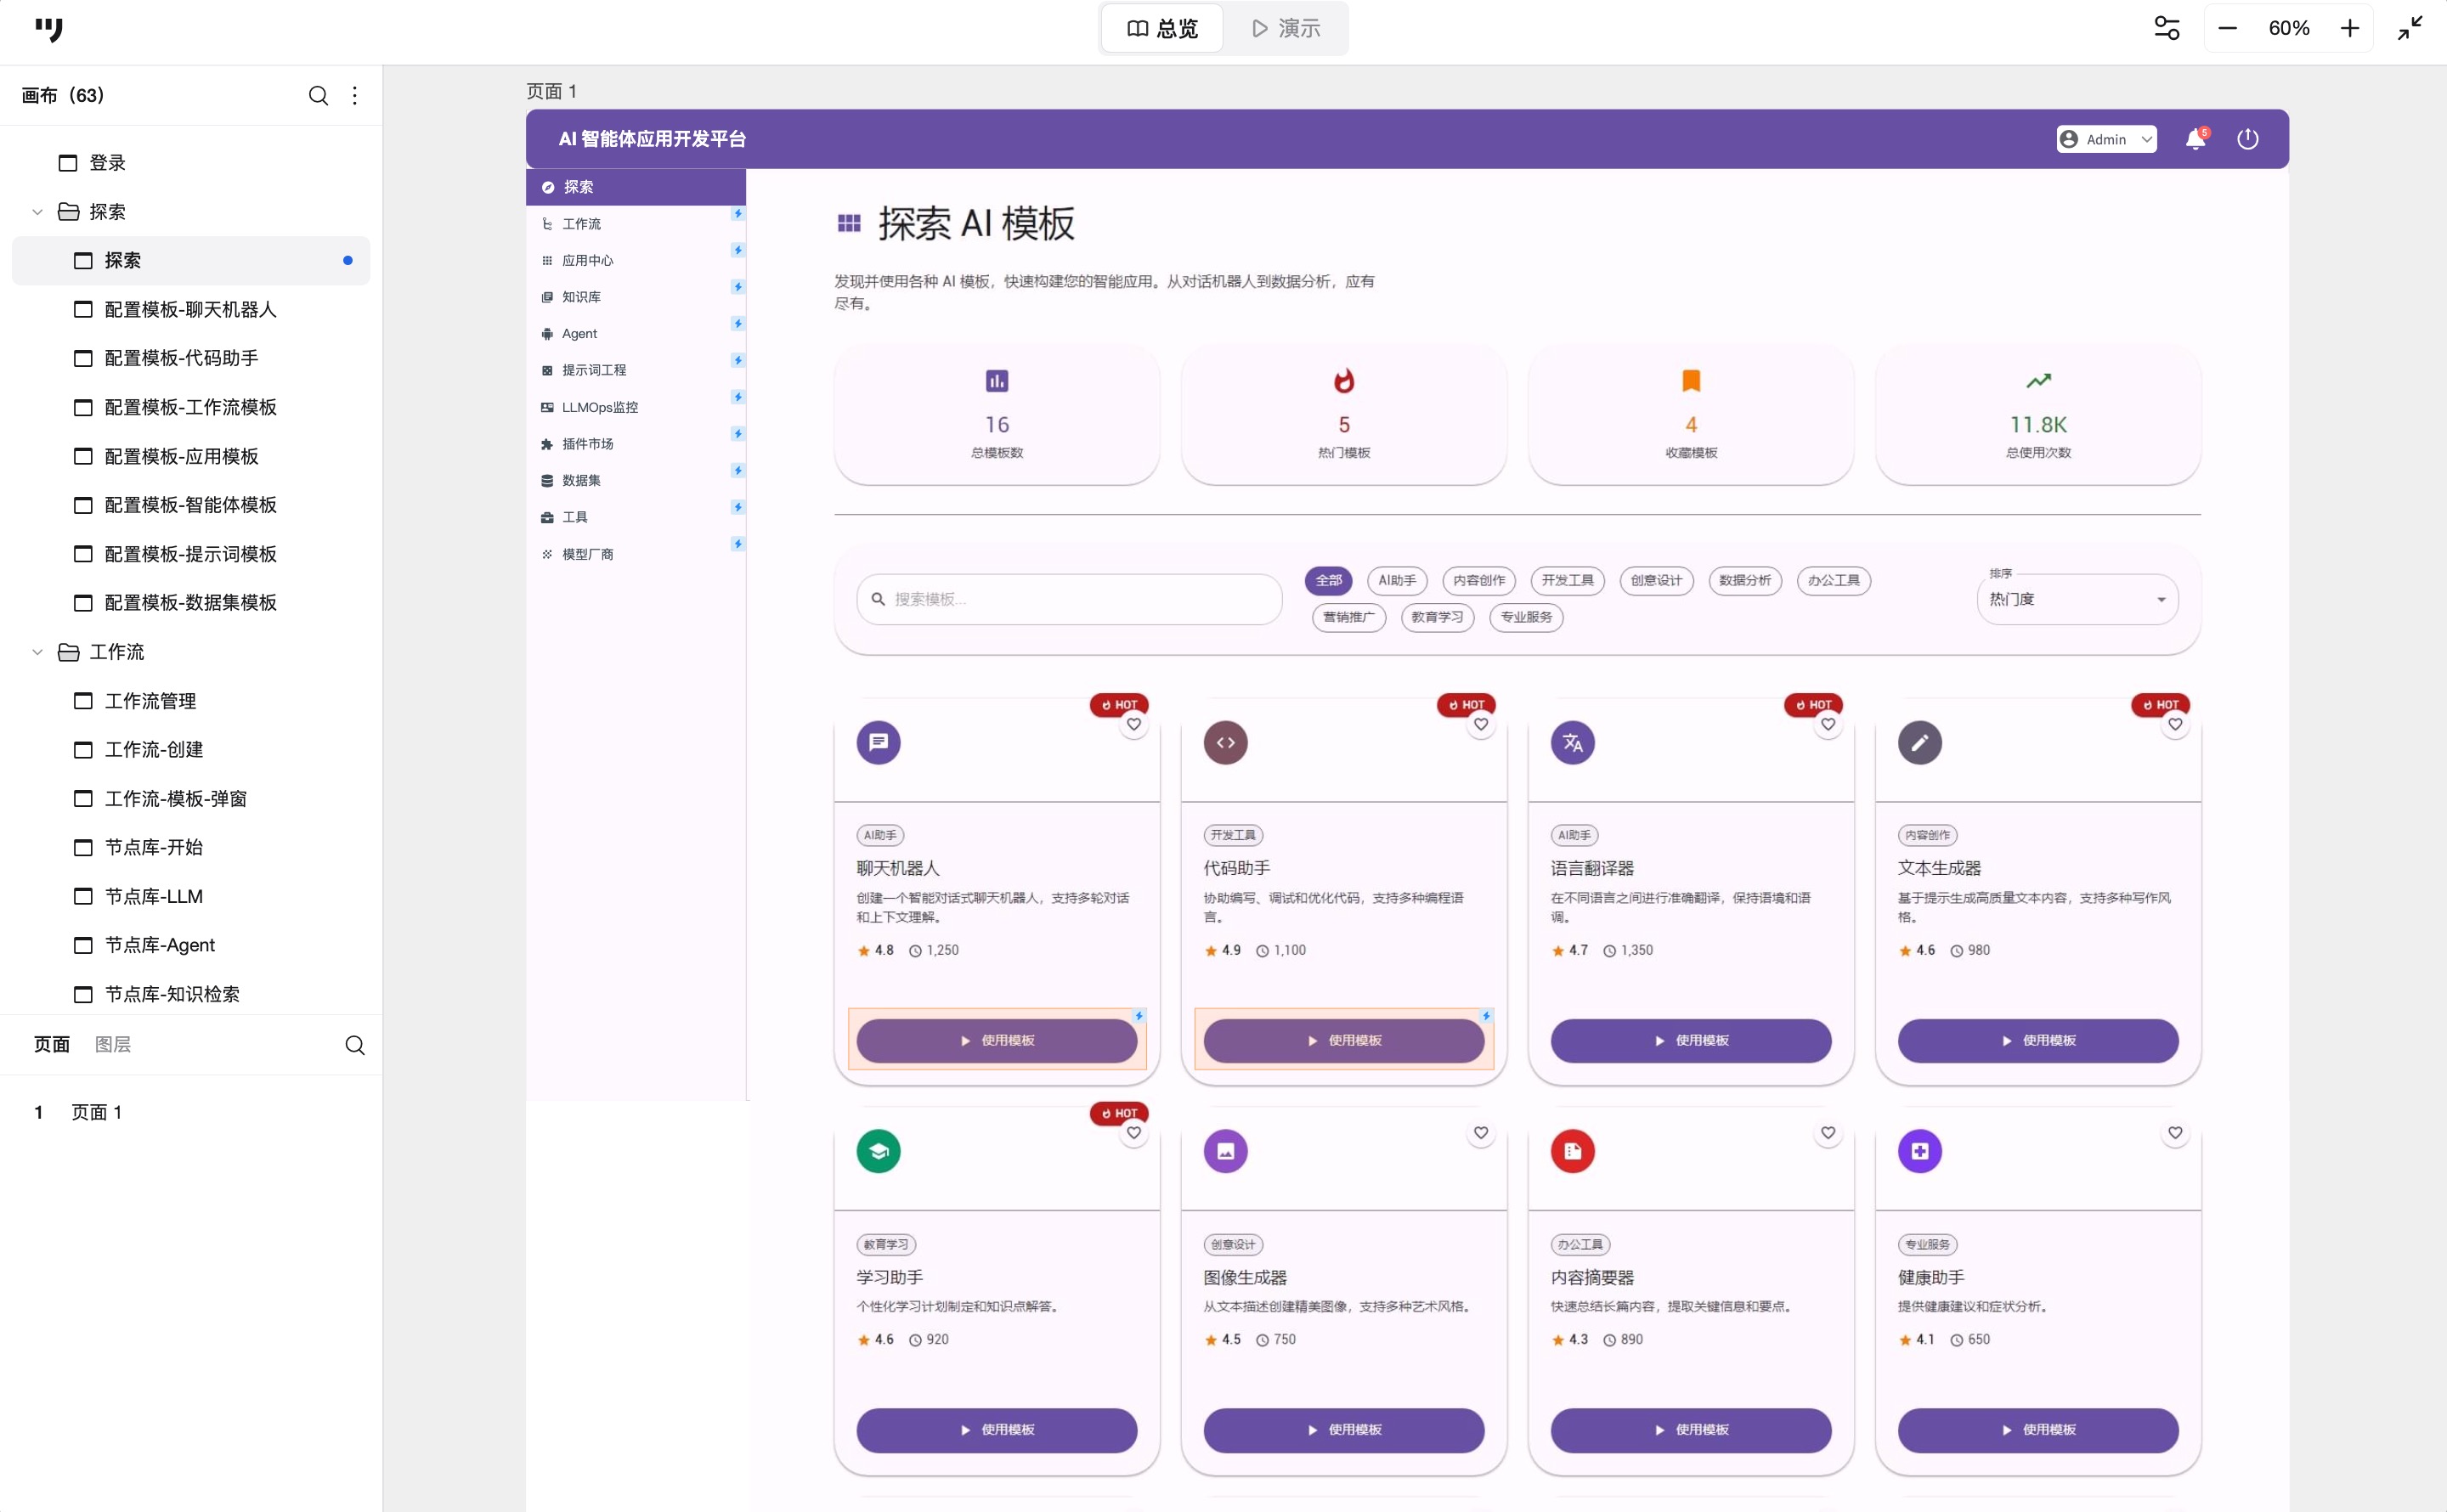Favorite the 聊天机器人 template heart
The width and height of the screenshot is (2447, 1512).
(1133, 724)
